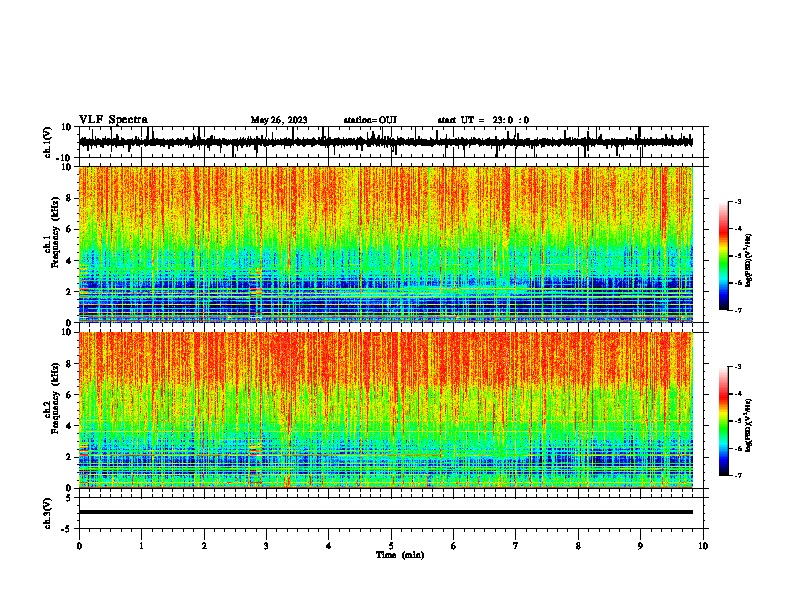
Task: Click time axis tick label "7"
Action: coord(516,546)
